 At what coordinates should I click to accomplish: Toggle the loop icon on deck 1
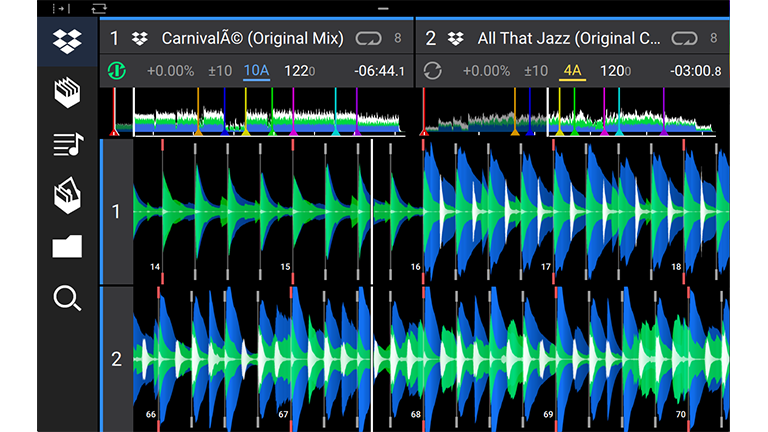(367, 39)
